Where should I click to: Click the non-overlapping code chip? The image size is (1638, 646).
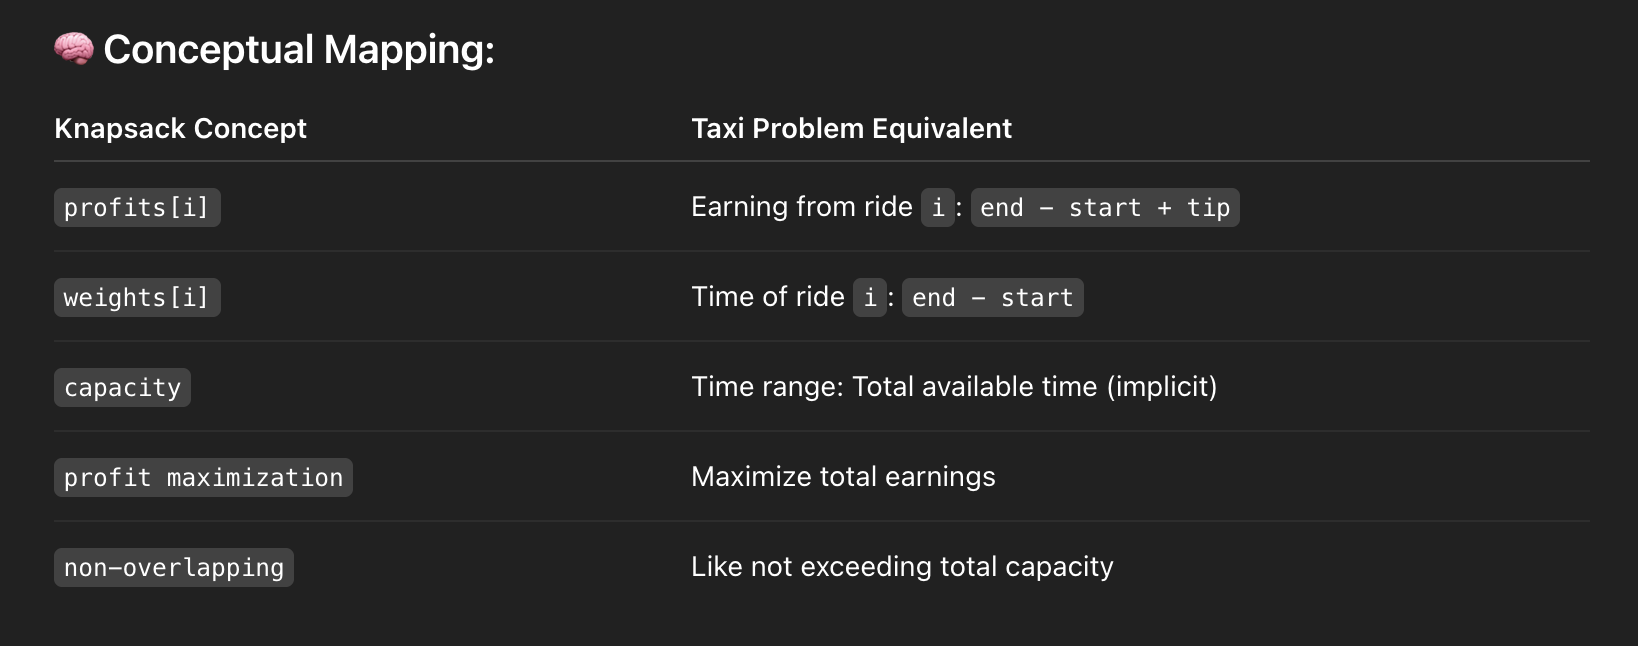174,567
